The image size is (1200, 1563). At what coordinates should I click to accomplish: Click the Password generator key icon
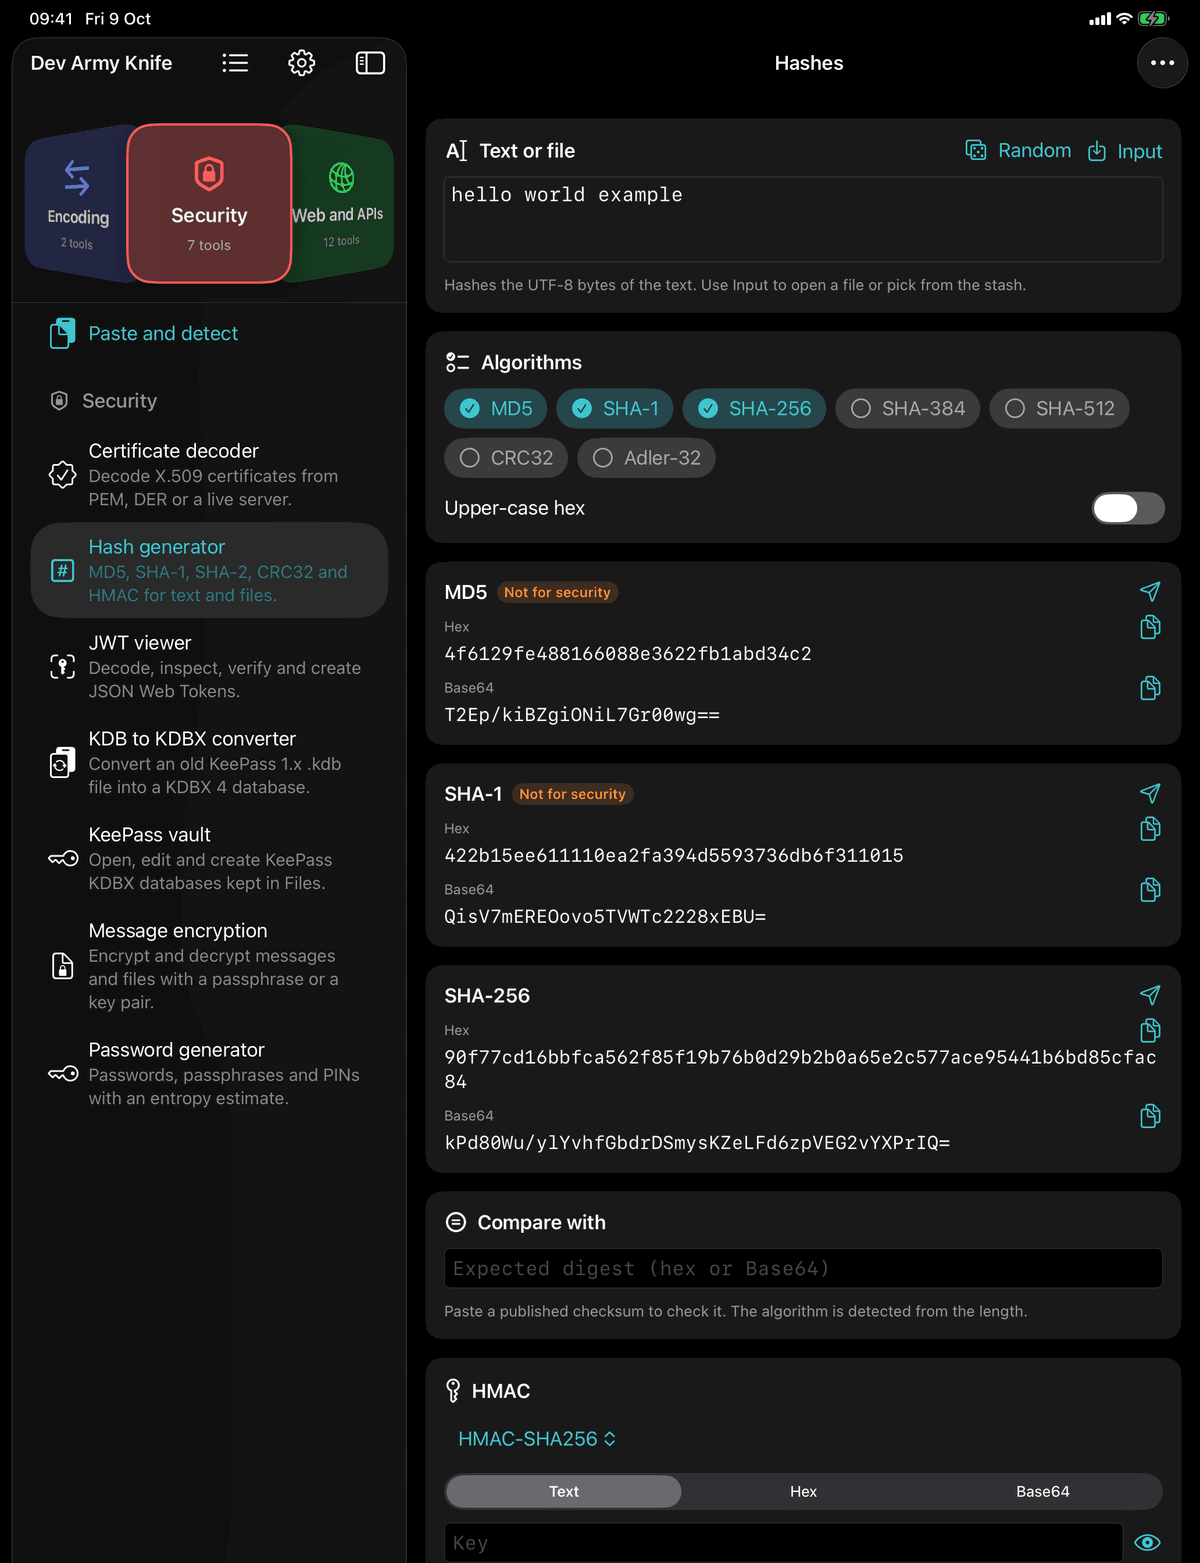click(x=62, y=1073)
